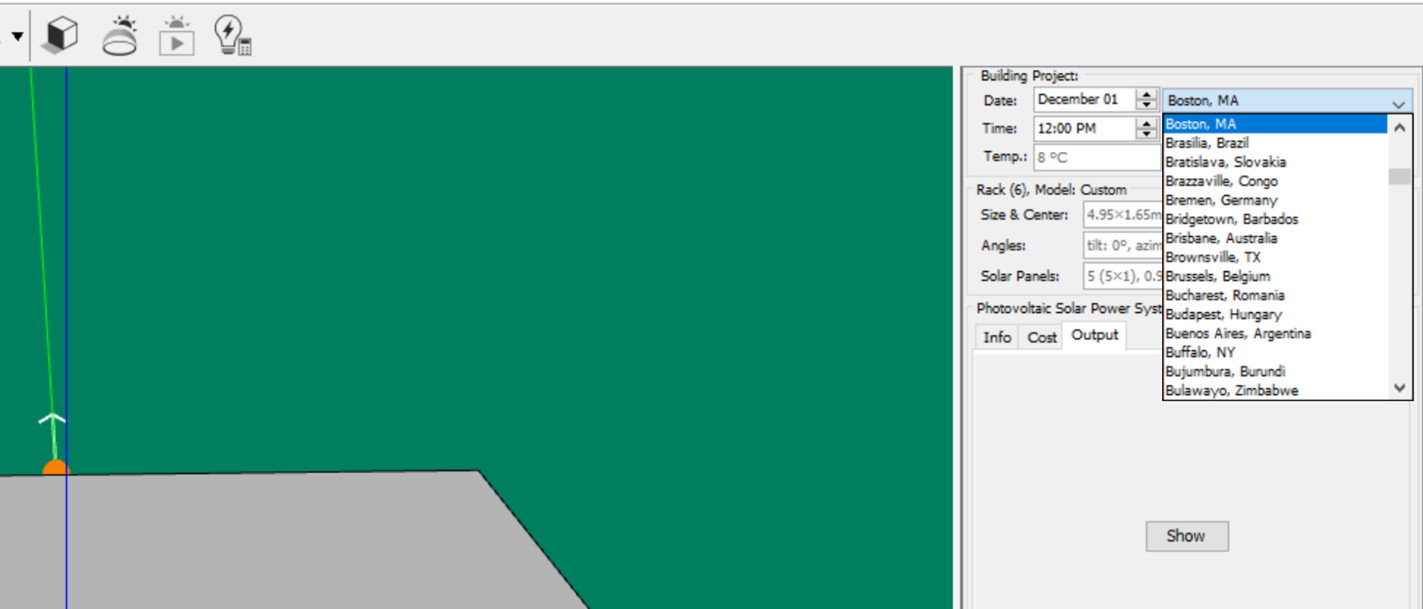The height and width of the screenshot is (609, 1423).
Task: Run the sun animation playback tool
Action: pyautogui.click(x=176, y=34)
